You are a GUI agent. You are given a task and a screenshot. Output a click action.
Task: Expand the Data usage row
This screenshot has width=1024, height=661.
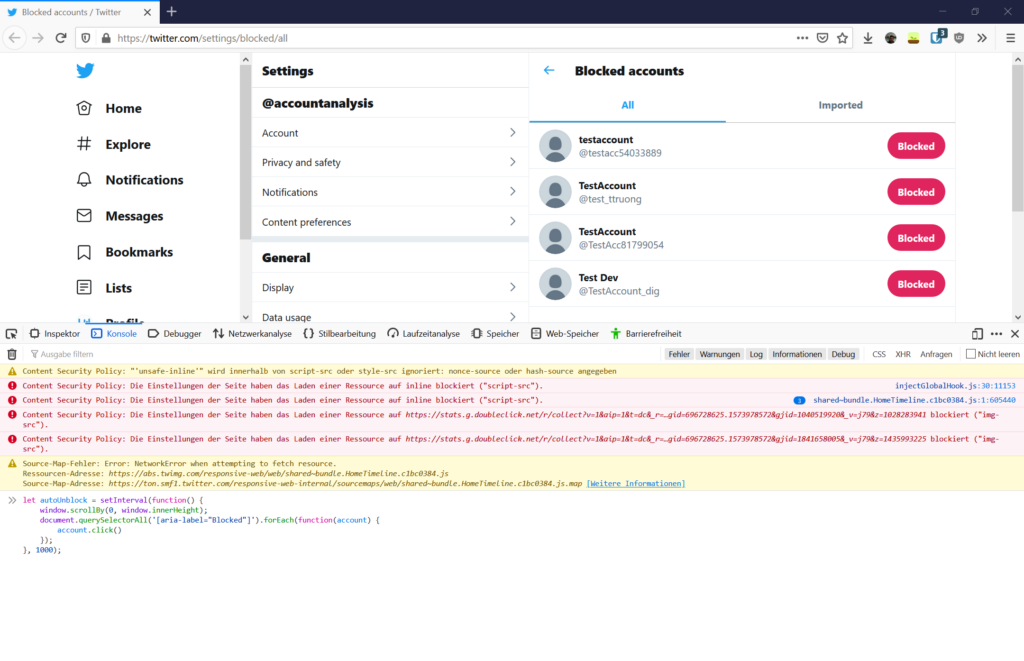(390, 315)
